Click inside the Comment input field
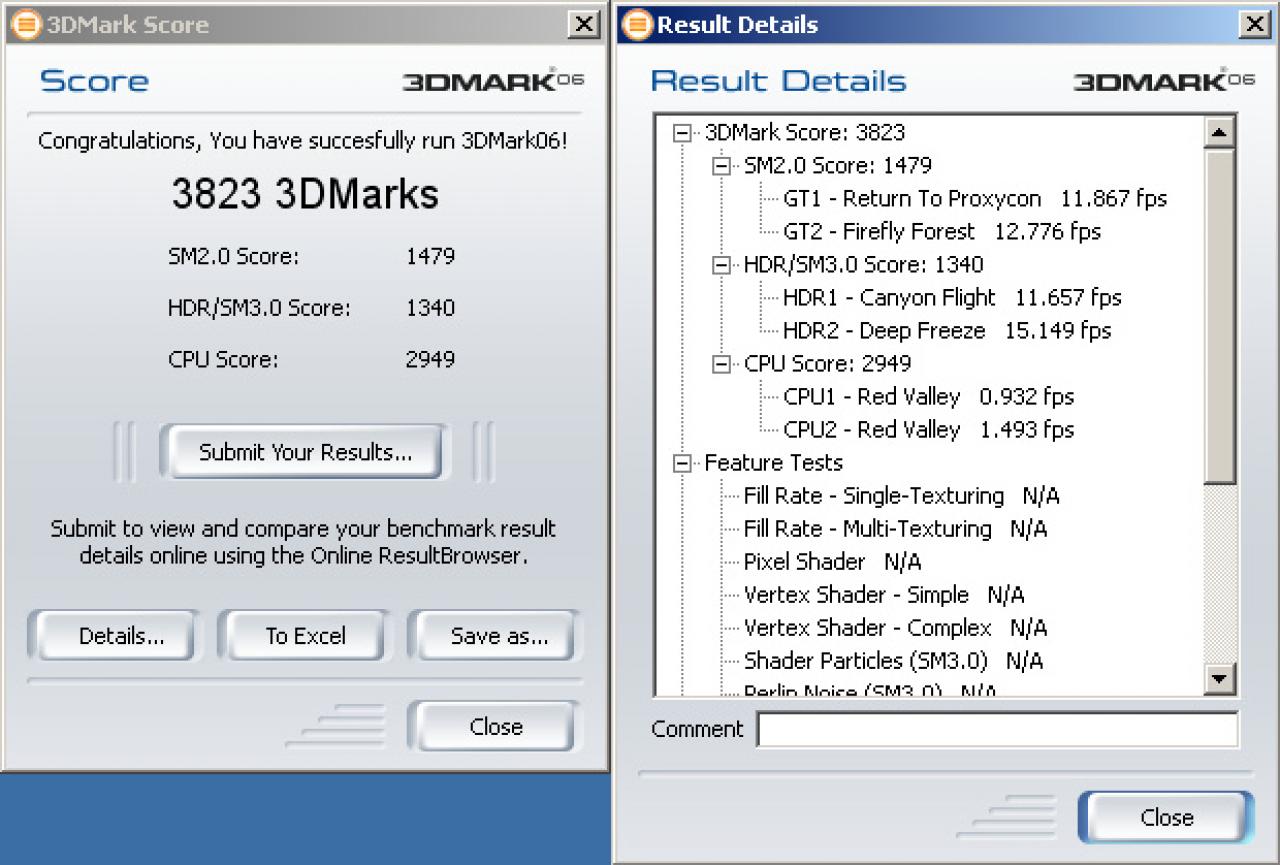This screenshot has height=865, width=1280. (997, 729)
